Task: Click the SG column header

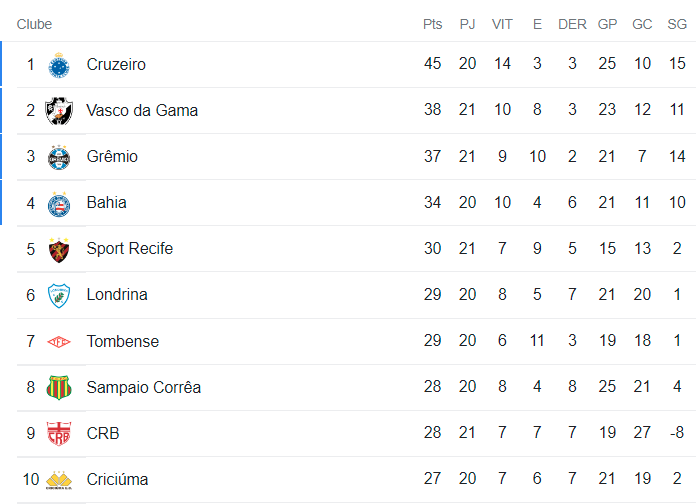Action: click(x=677, y=24)
